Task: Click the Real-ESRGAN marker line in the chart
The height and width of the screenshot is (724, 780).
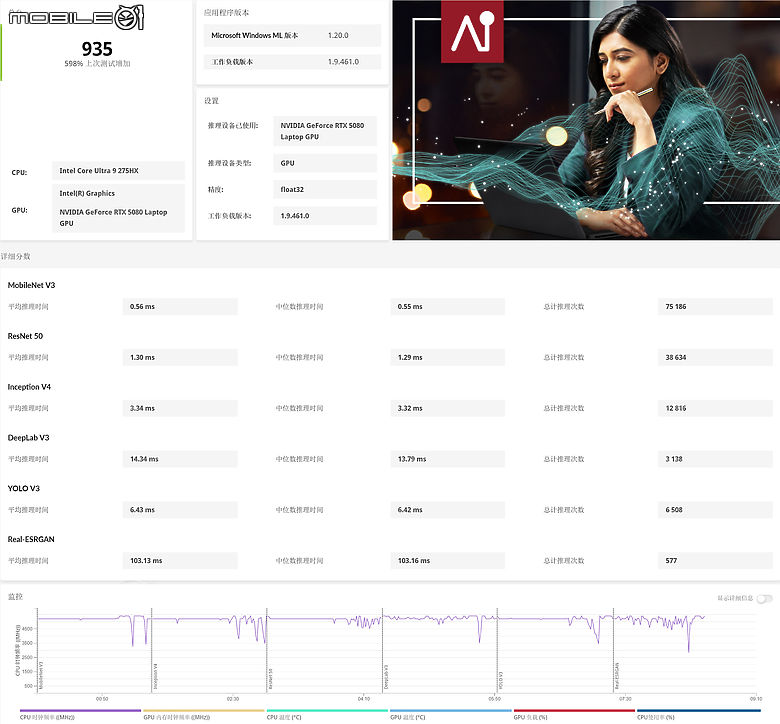Action: tap(613, 650)
